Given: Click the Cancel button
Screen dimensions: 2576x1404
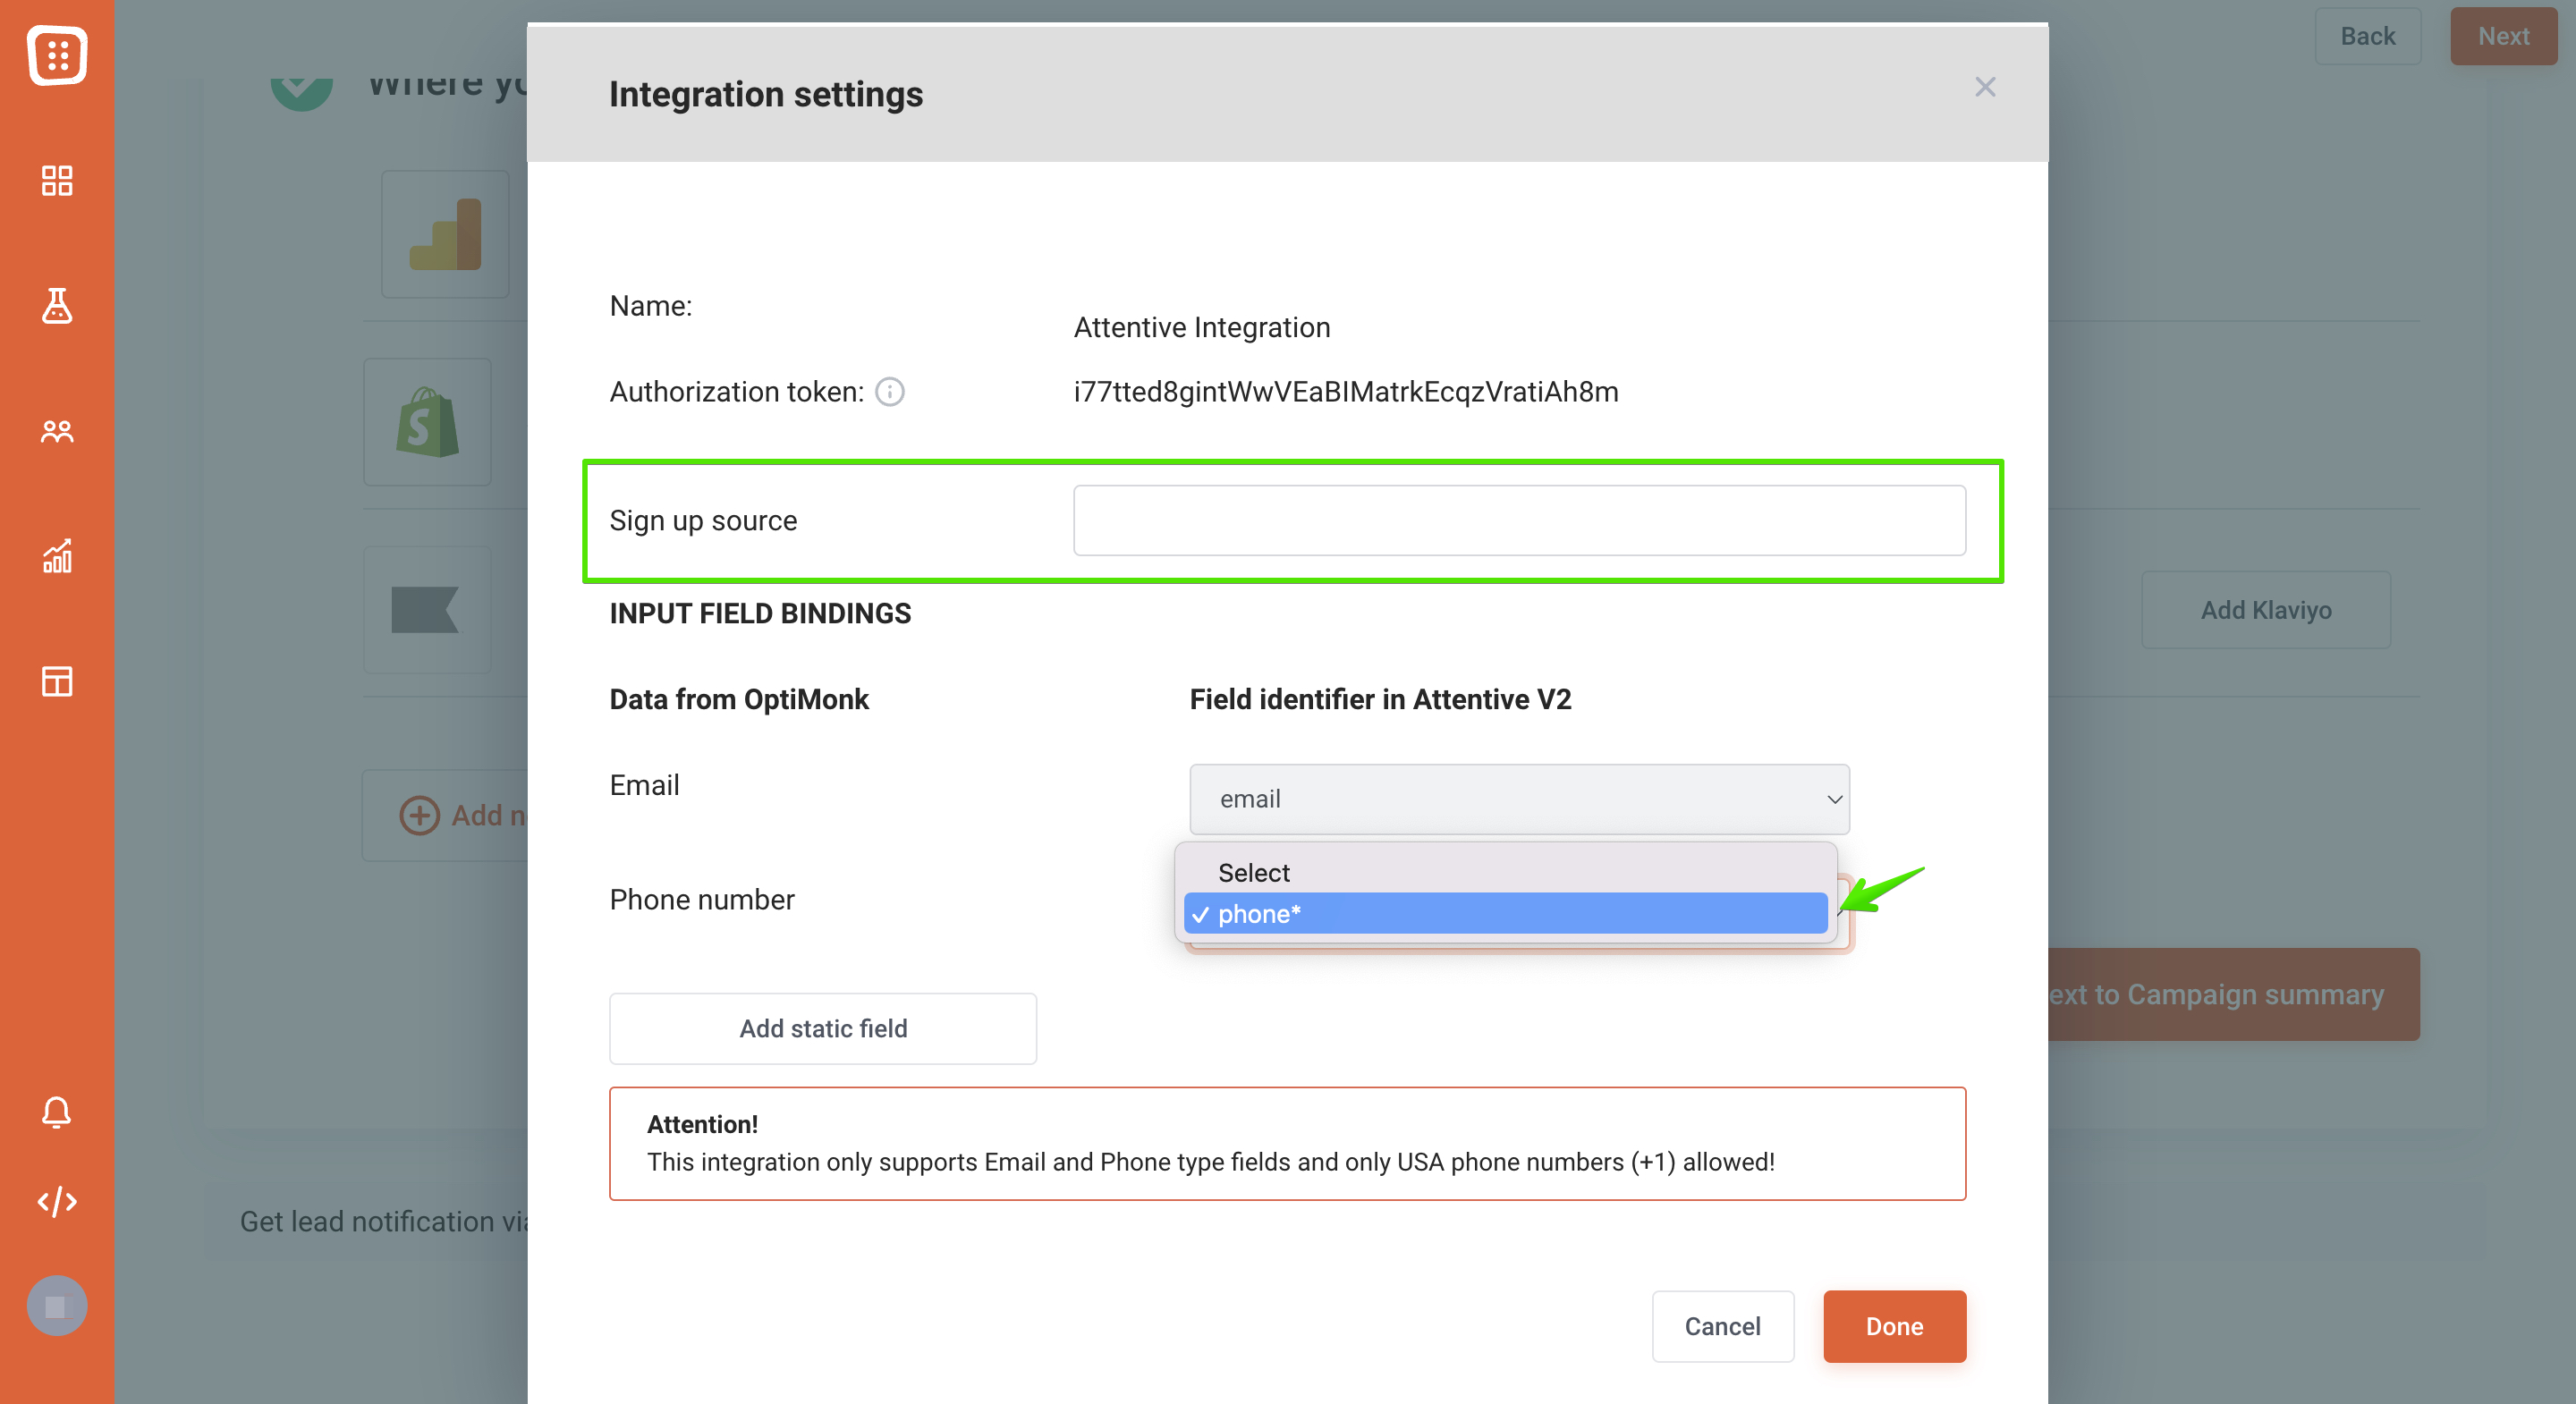Looking at the screenshot, I should [x=1722, y=1326].
